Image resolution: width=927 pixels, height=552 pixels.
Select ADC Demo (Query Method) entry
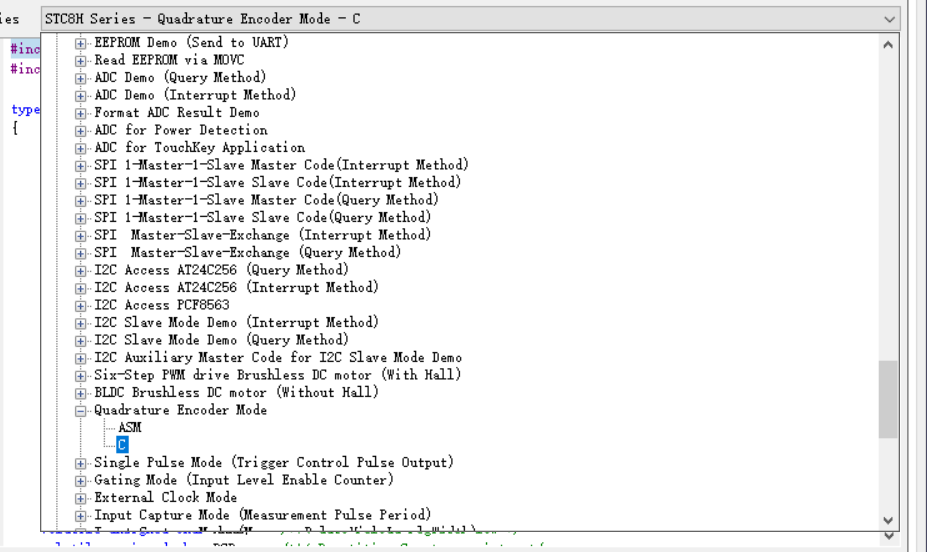[x=180, y=77]
